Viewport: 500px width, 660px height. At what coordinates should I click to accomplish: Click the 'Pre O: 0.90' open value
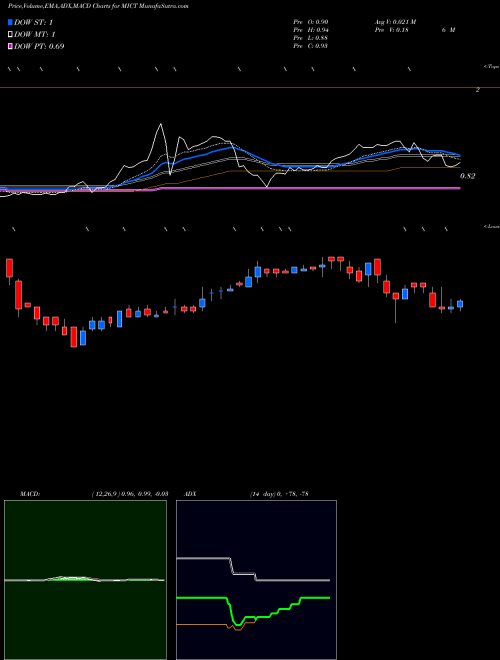click(311, 22)
